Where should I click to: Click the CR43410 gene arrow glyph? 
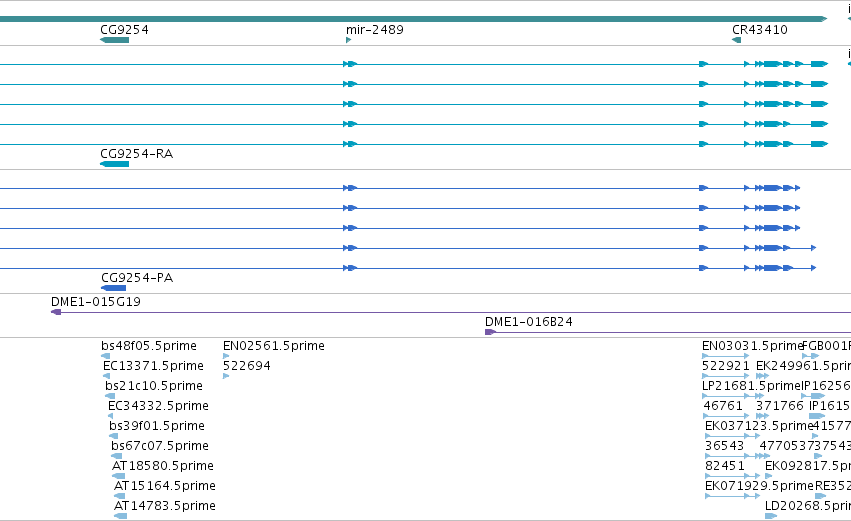coord(736,40)
